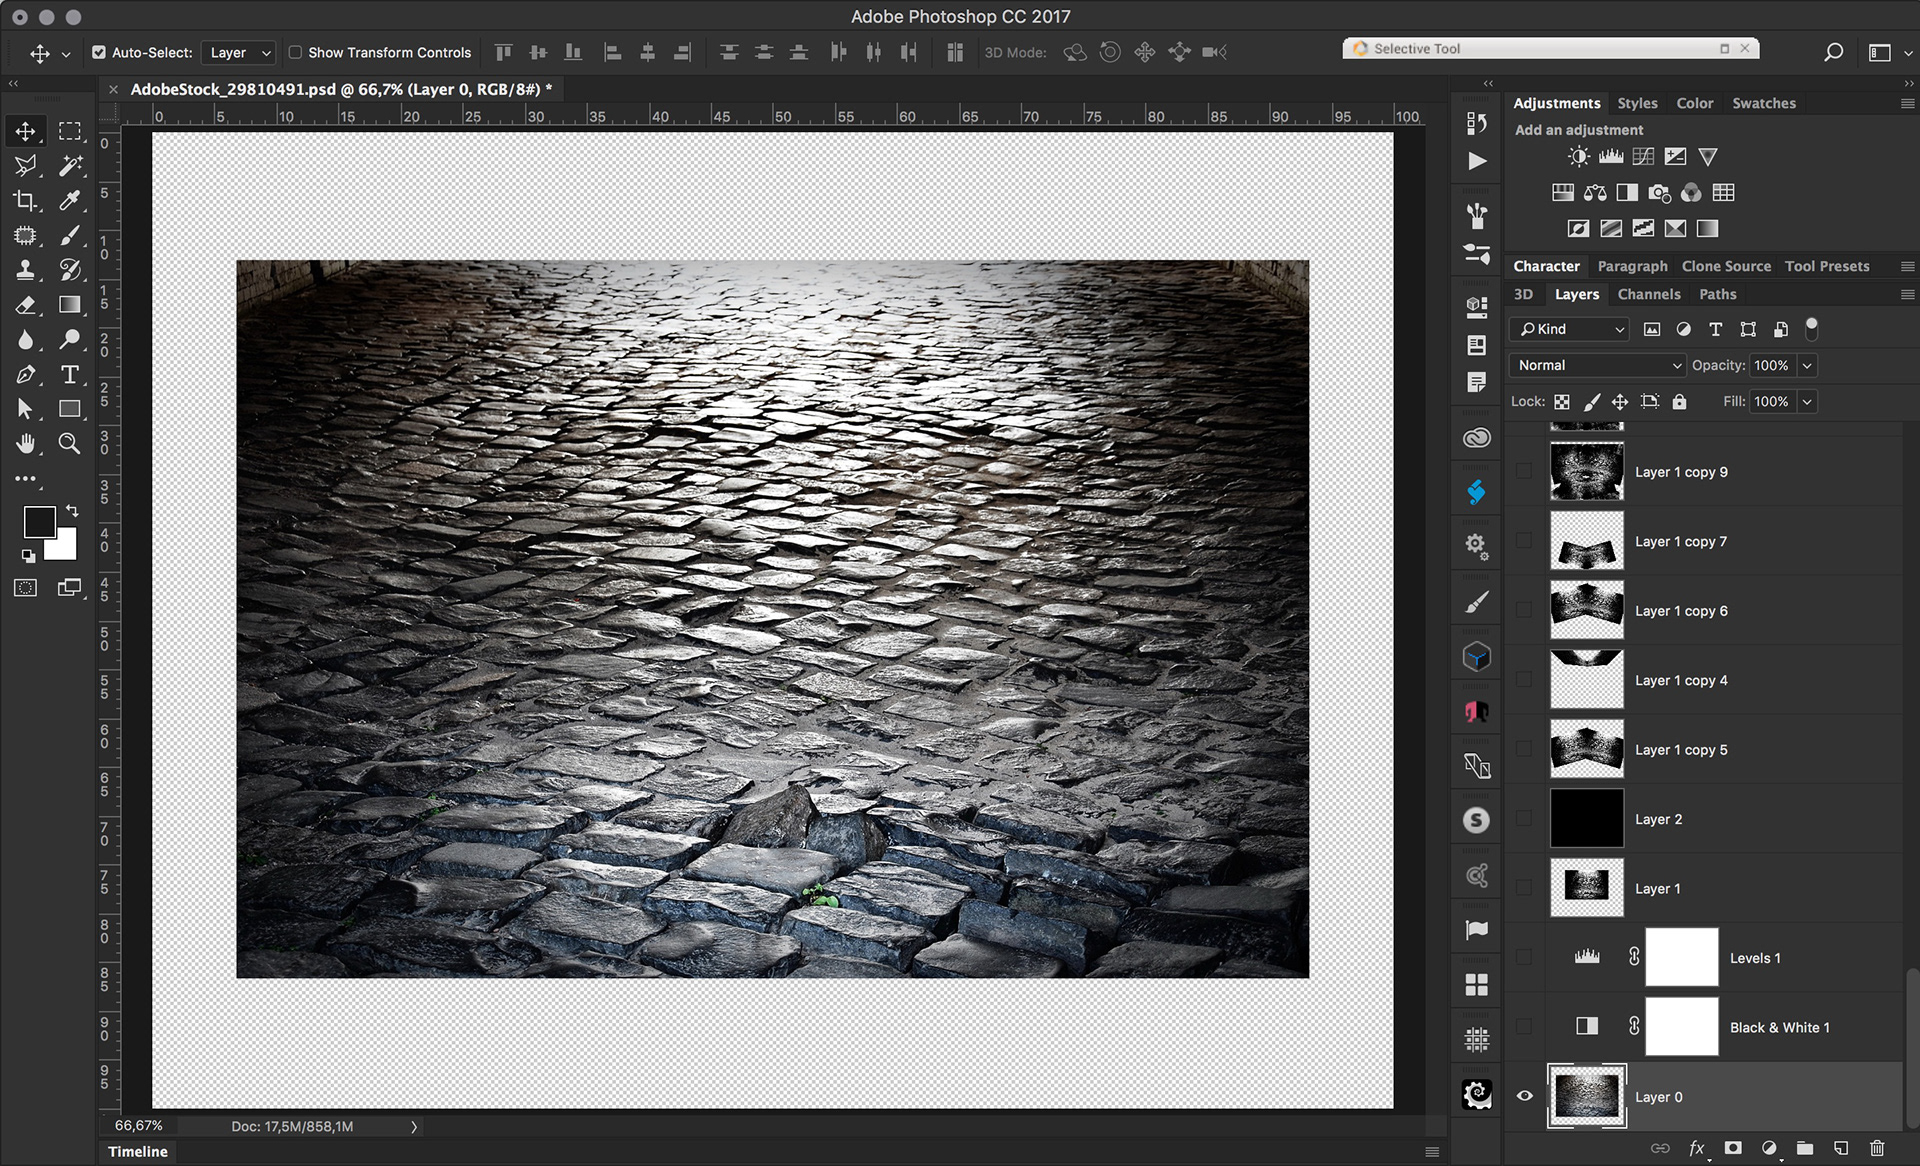Click the background color swatch

(64, 547)
